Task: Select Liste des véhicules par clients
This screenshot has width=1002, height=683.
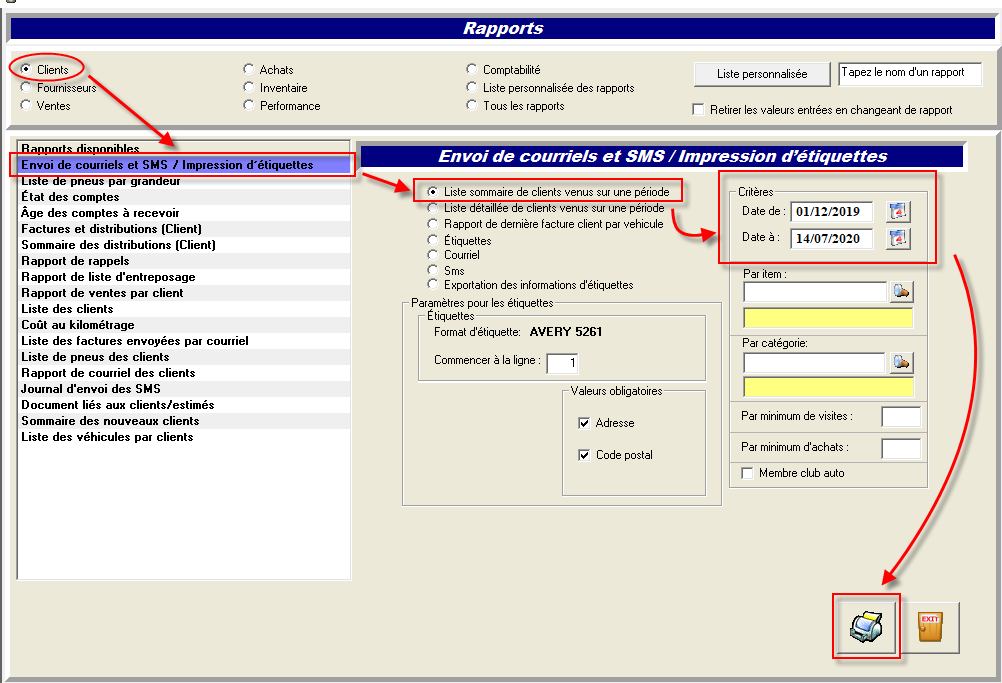Action: pyautogui.click(x=184, y=436)
